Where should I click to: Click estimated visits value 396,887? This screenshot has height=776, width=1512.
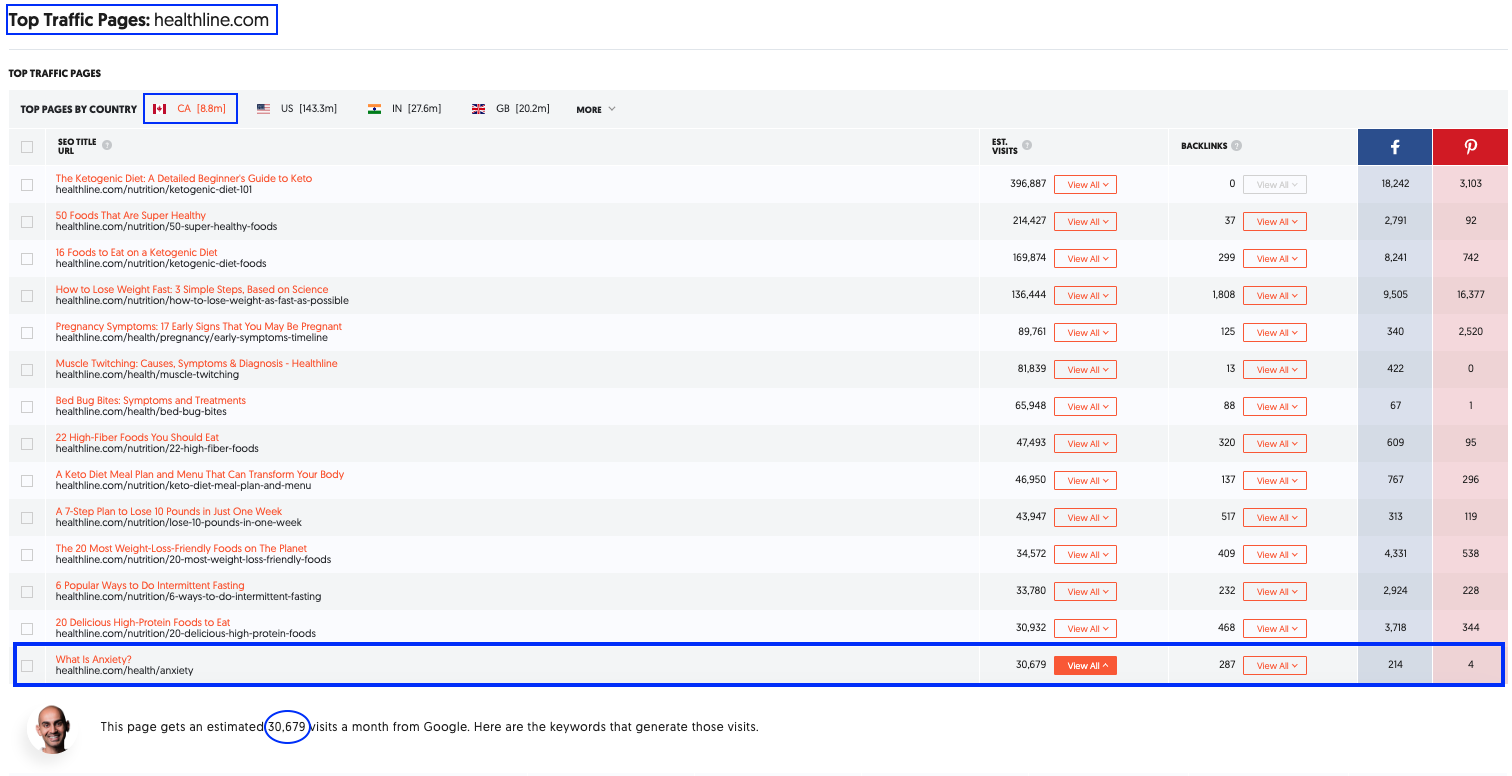(x=1028, y=184)
